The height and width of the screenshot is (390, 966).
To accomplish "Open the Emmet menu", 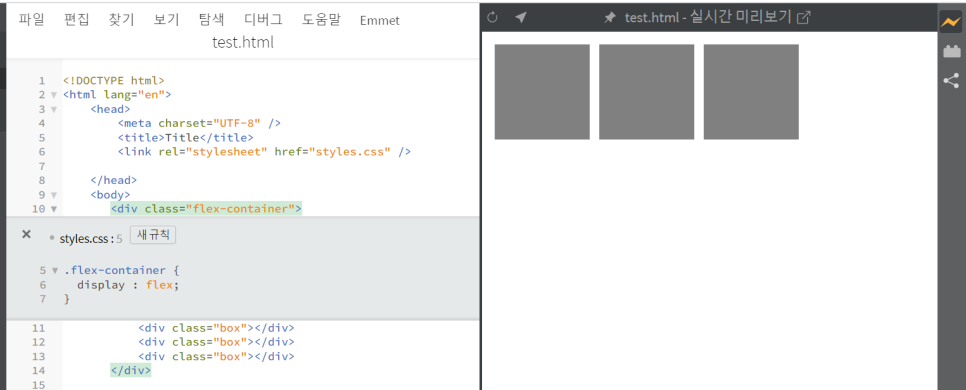I will click(380, 20).
